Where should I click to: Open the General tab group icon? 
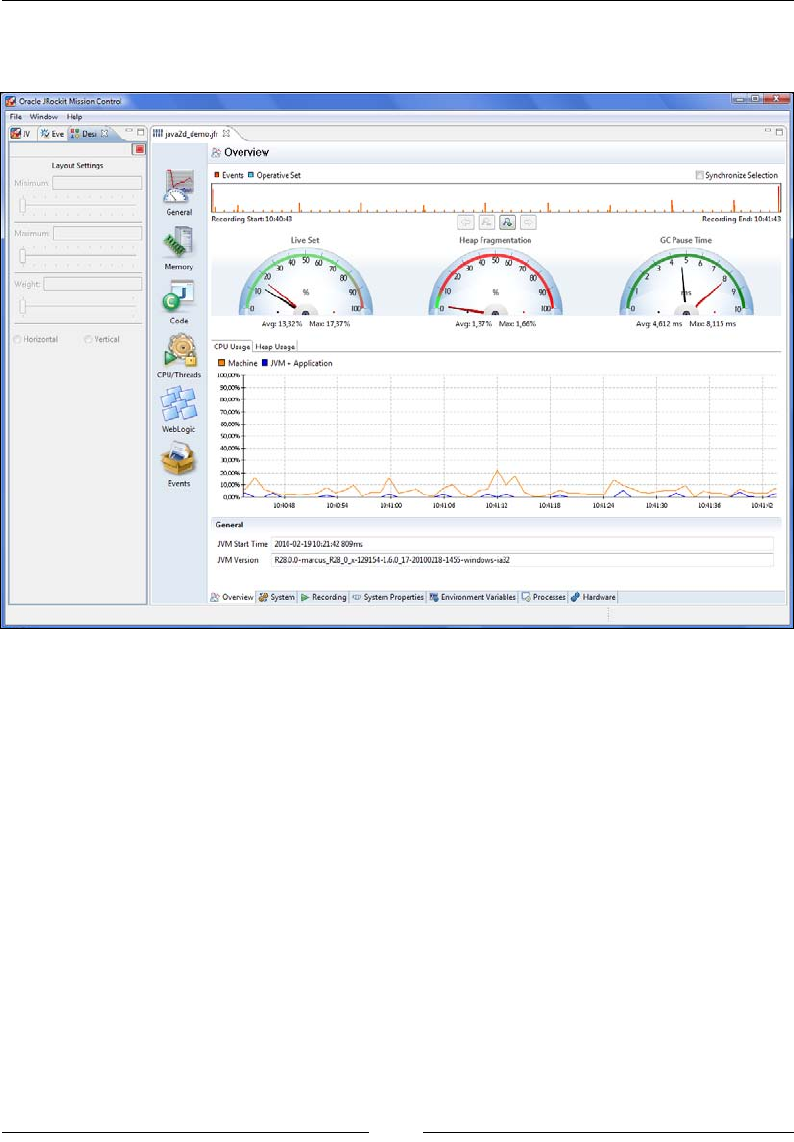pos(179,187)
